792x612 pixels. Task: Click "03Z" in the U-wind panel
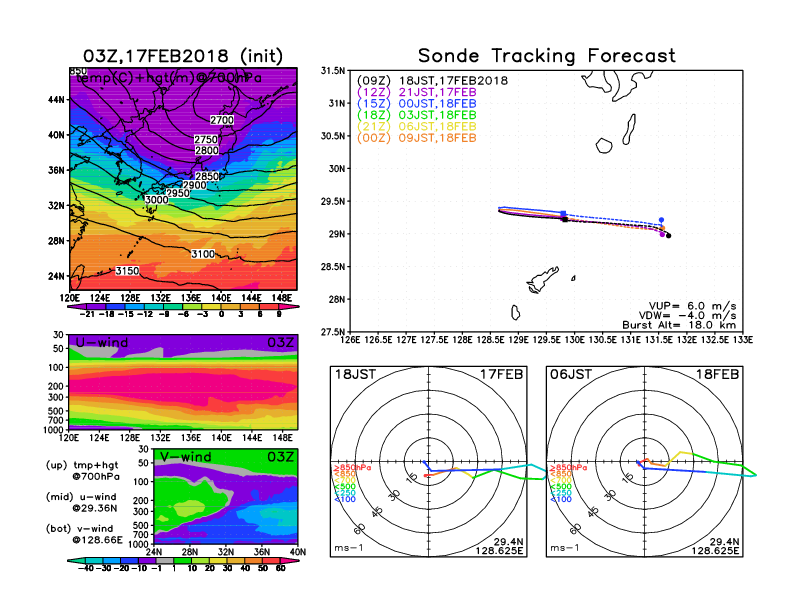click(x=280, y=342)
